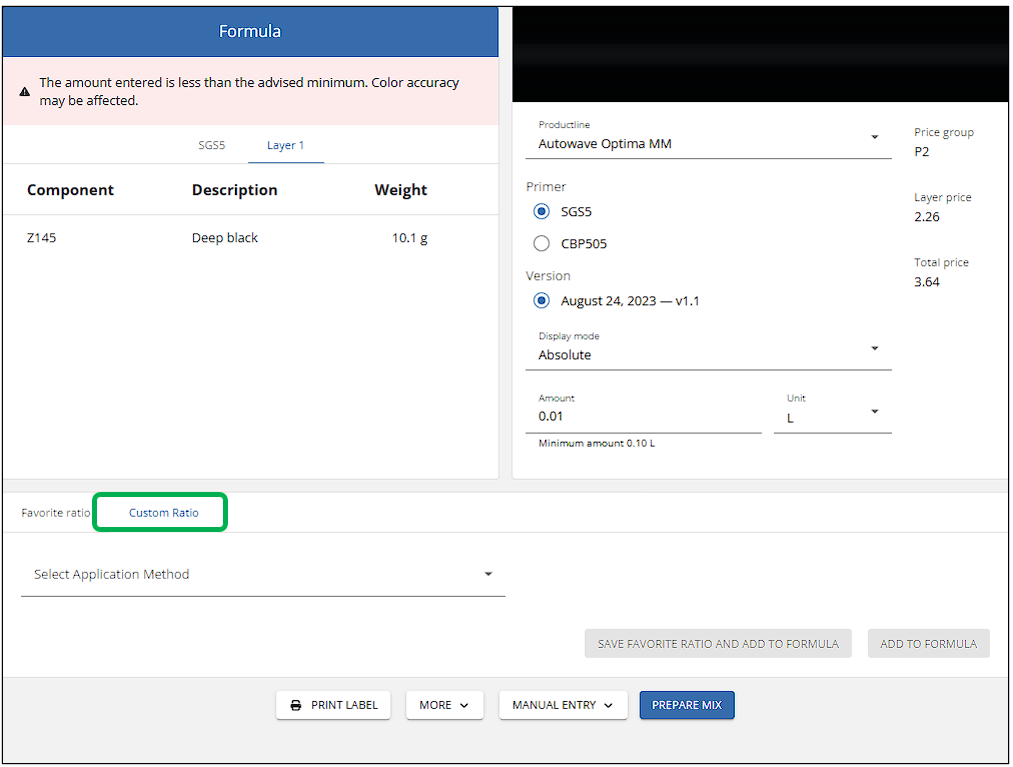
Task: Open the MANUAL ENTRY dropdown menu
Action: (563, 705)
